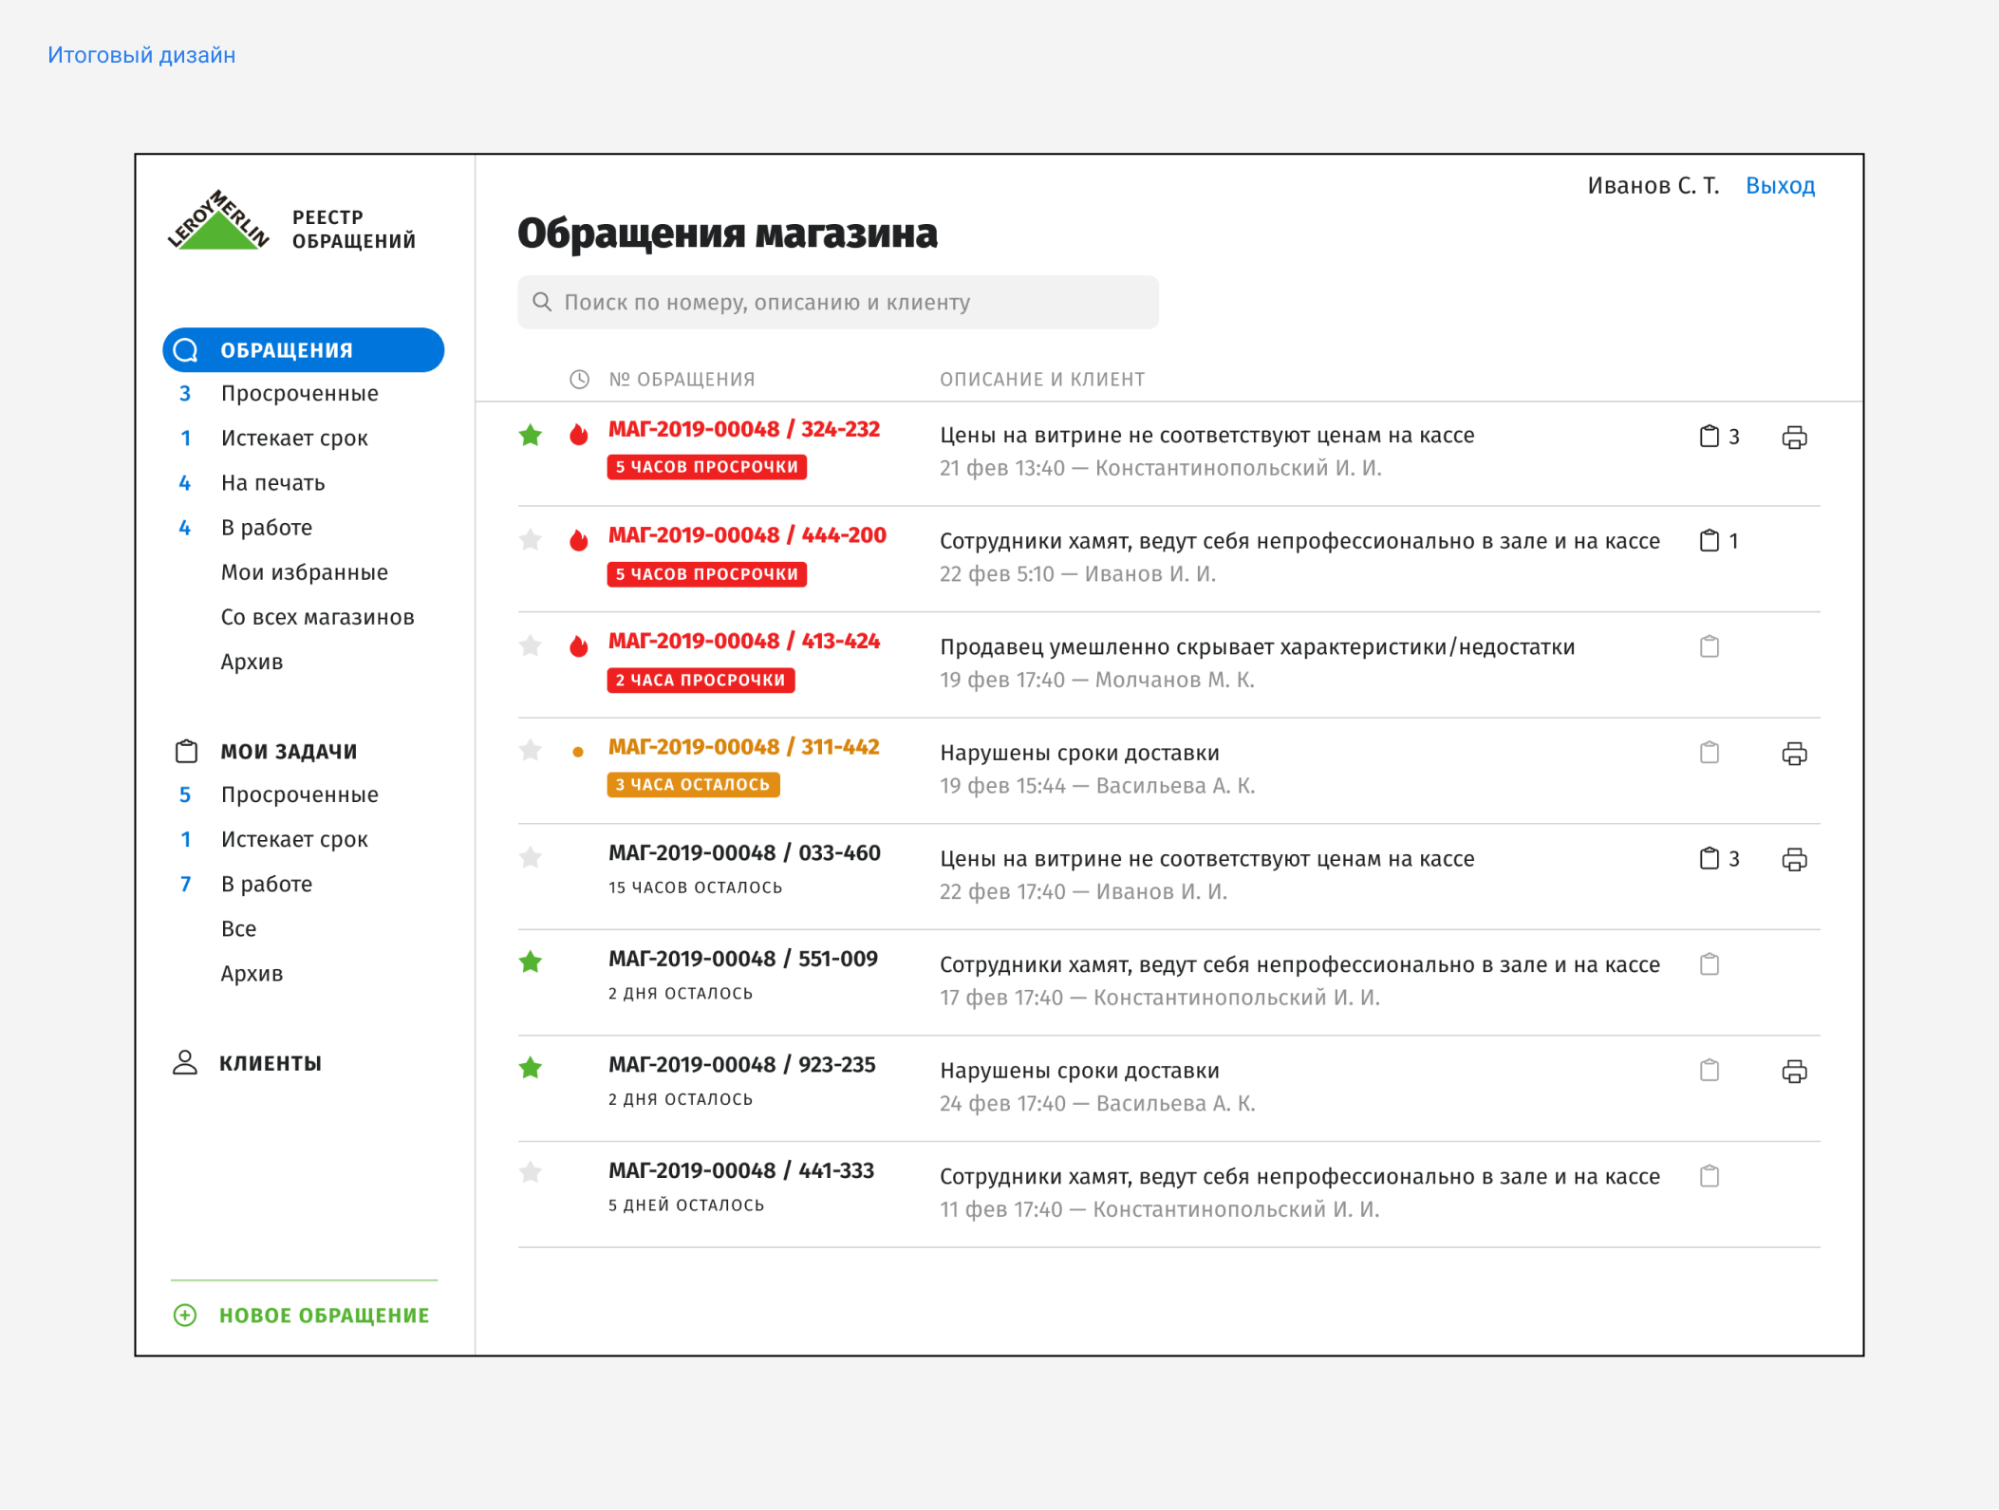Open Архив under МОИ ЗАДАЧИ

tap(251, 972)
